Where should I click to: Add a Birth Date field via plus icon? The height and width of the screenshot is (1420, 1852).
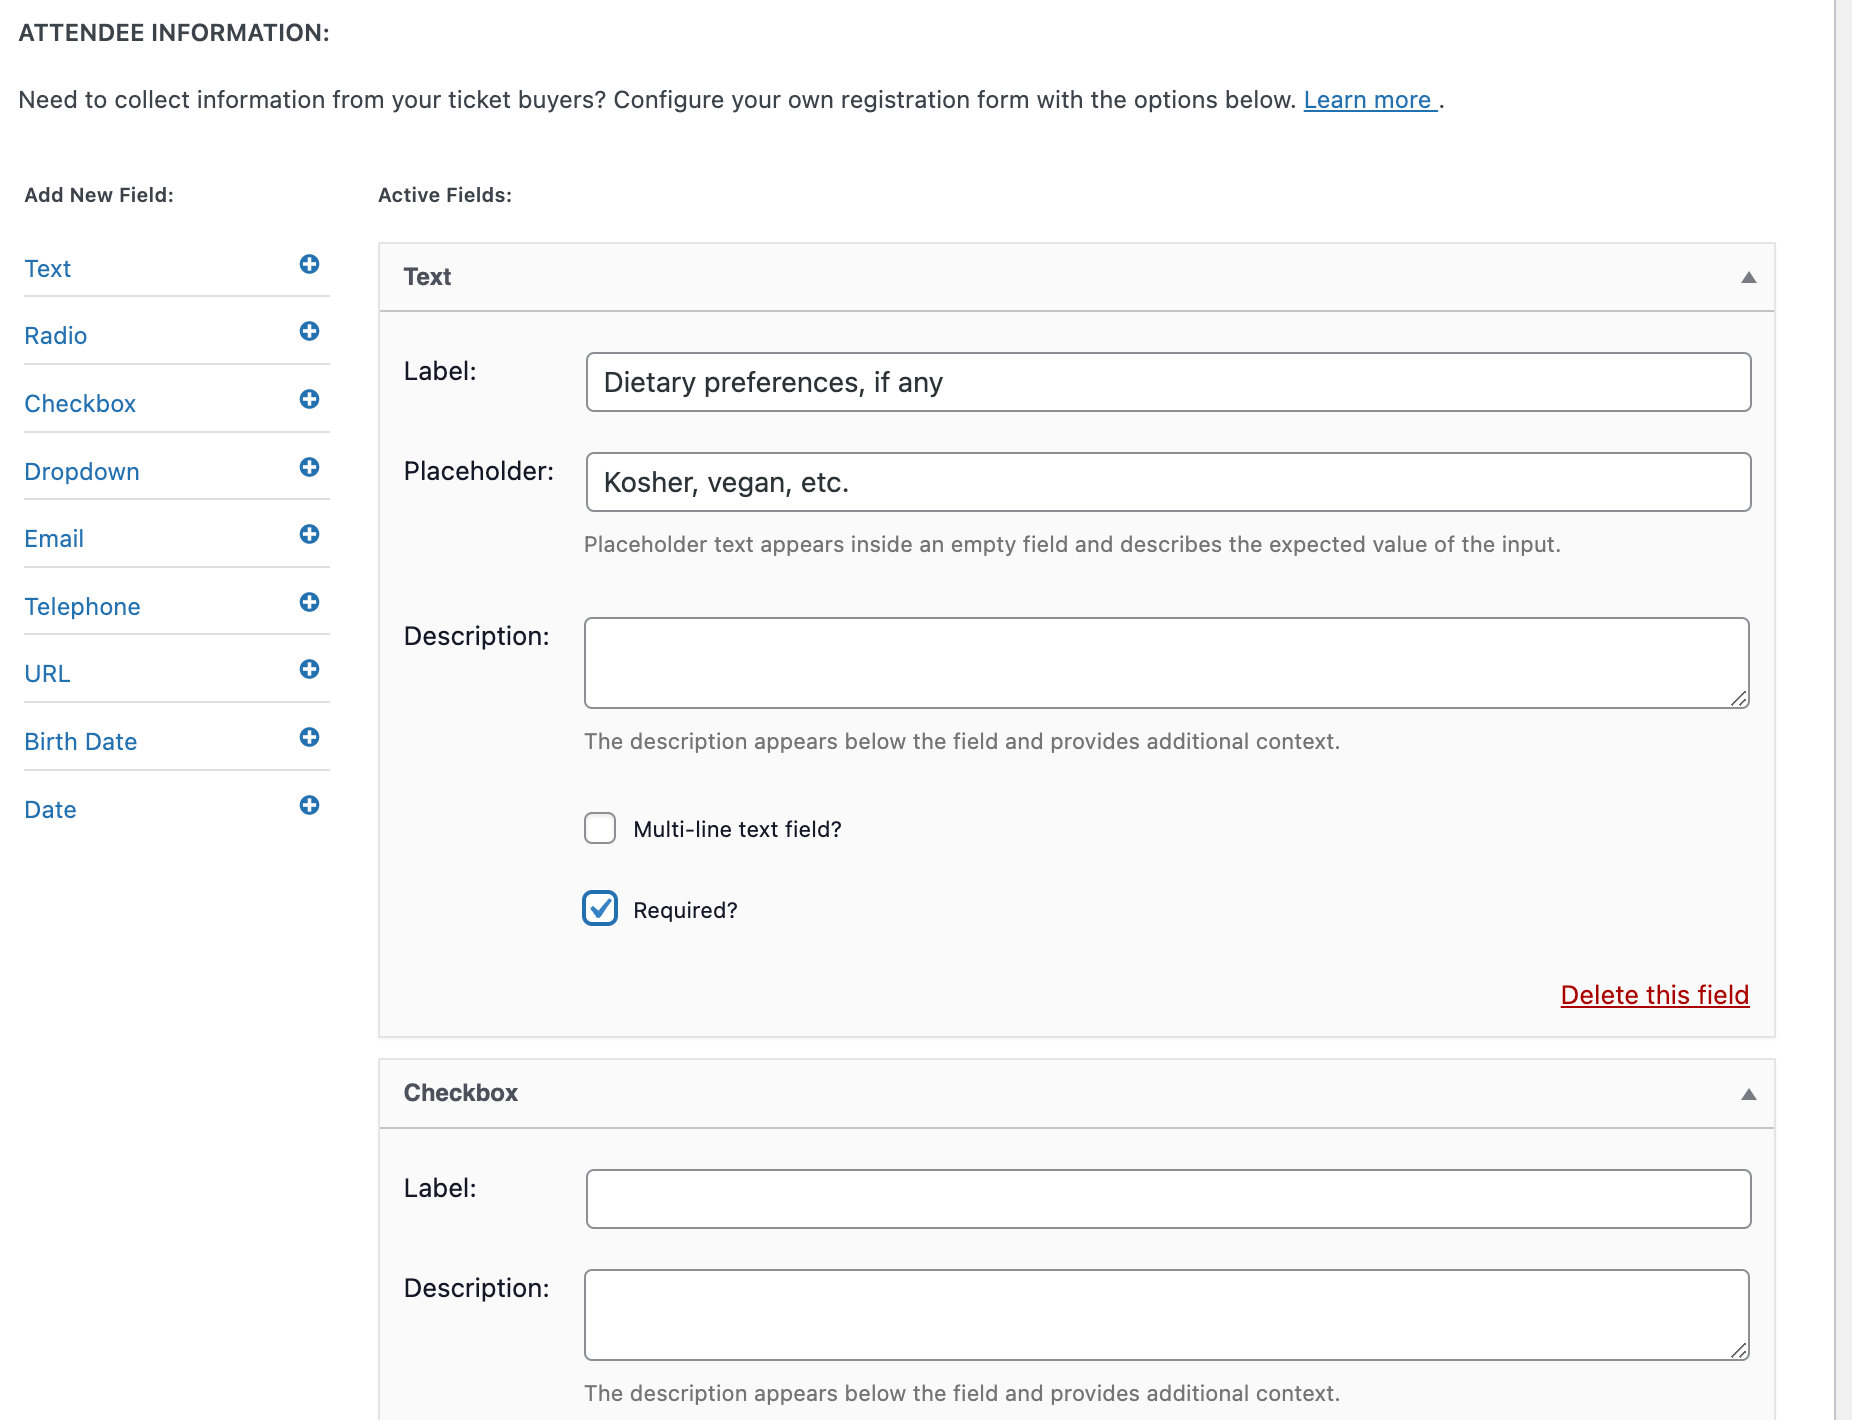(x=310, y=737)
